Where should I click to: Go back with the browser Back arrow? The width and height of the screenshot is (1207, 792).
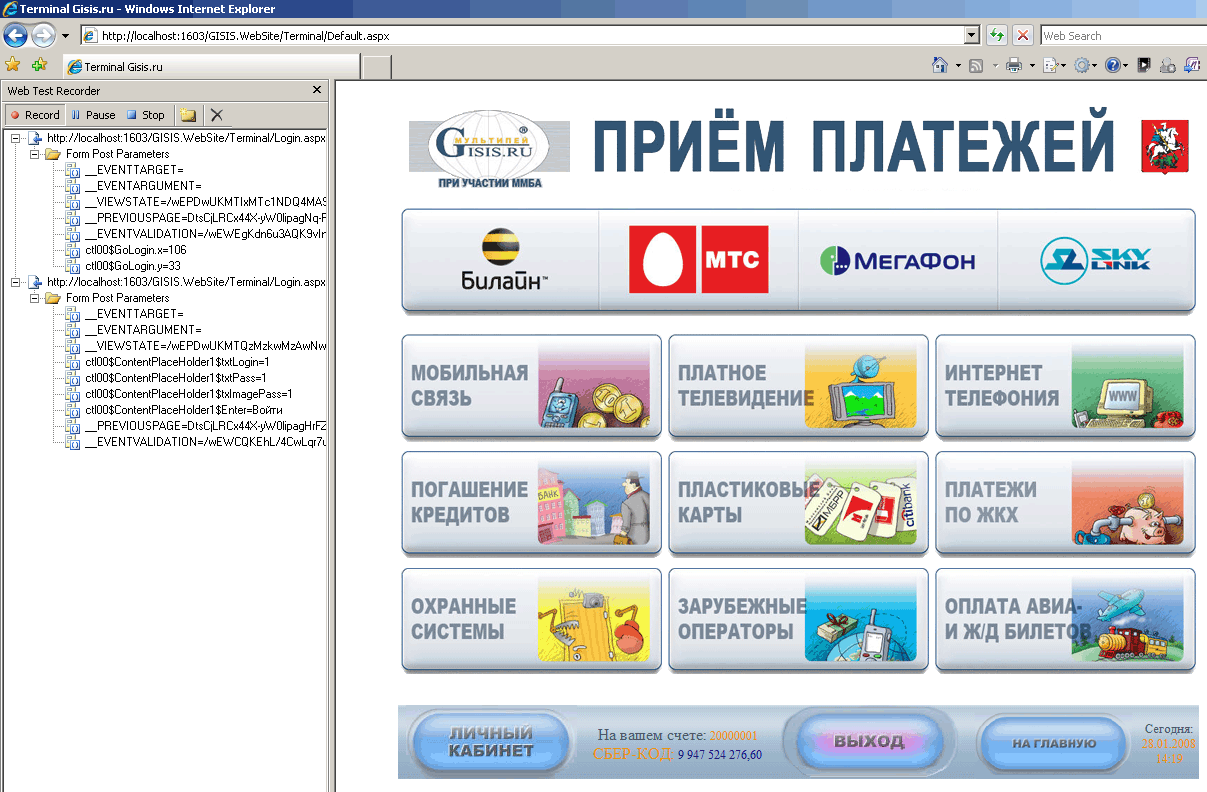pos(15,36)
